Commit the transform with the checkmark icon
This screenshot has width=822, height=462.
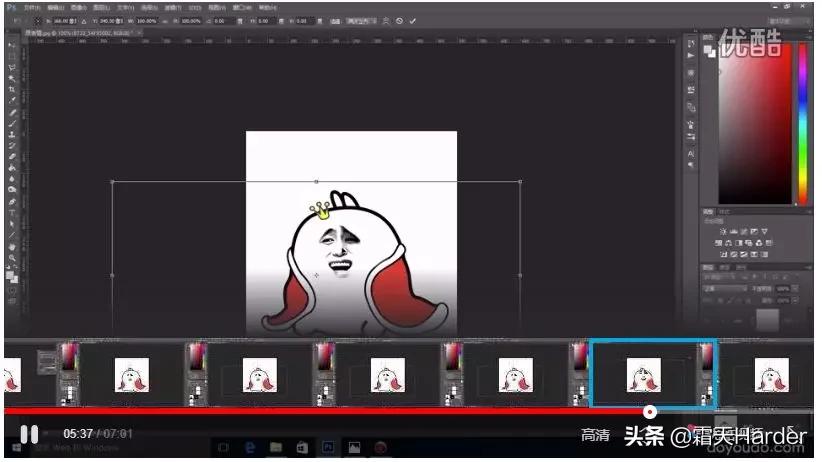[x=412, y=20]
